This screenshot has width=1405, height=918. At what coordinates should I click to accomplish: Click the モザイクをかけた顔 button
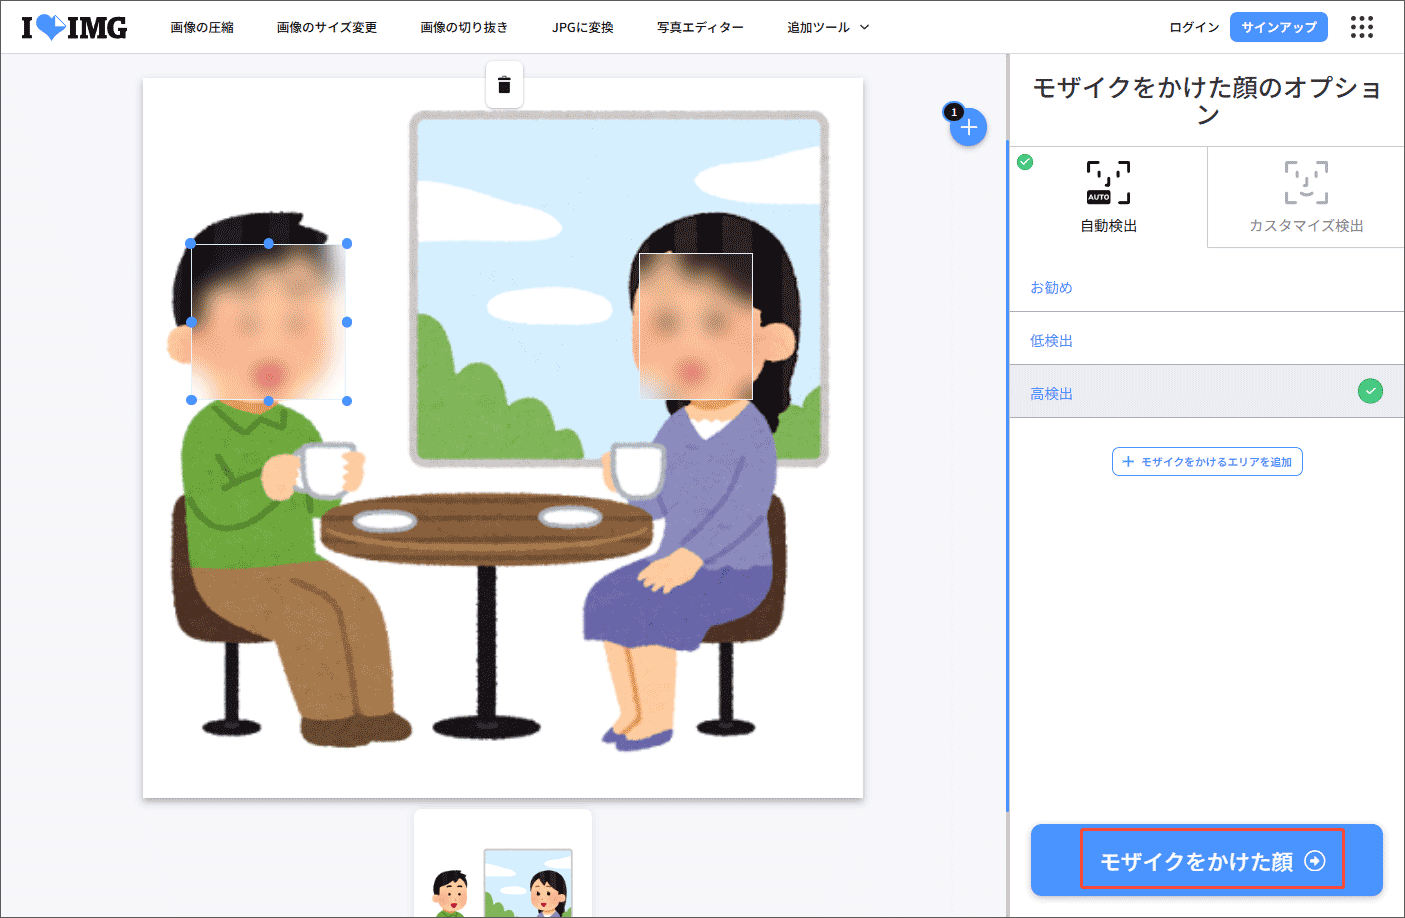(x=1207, y=858)
